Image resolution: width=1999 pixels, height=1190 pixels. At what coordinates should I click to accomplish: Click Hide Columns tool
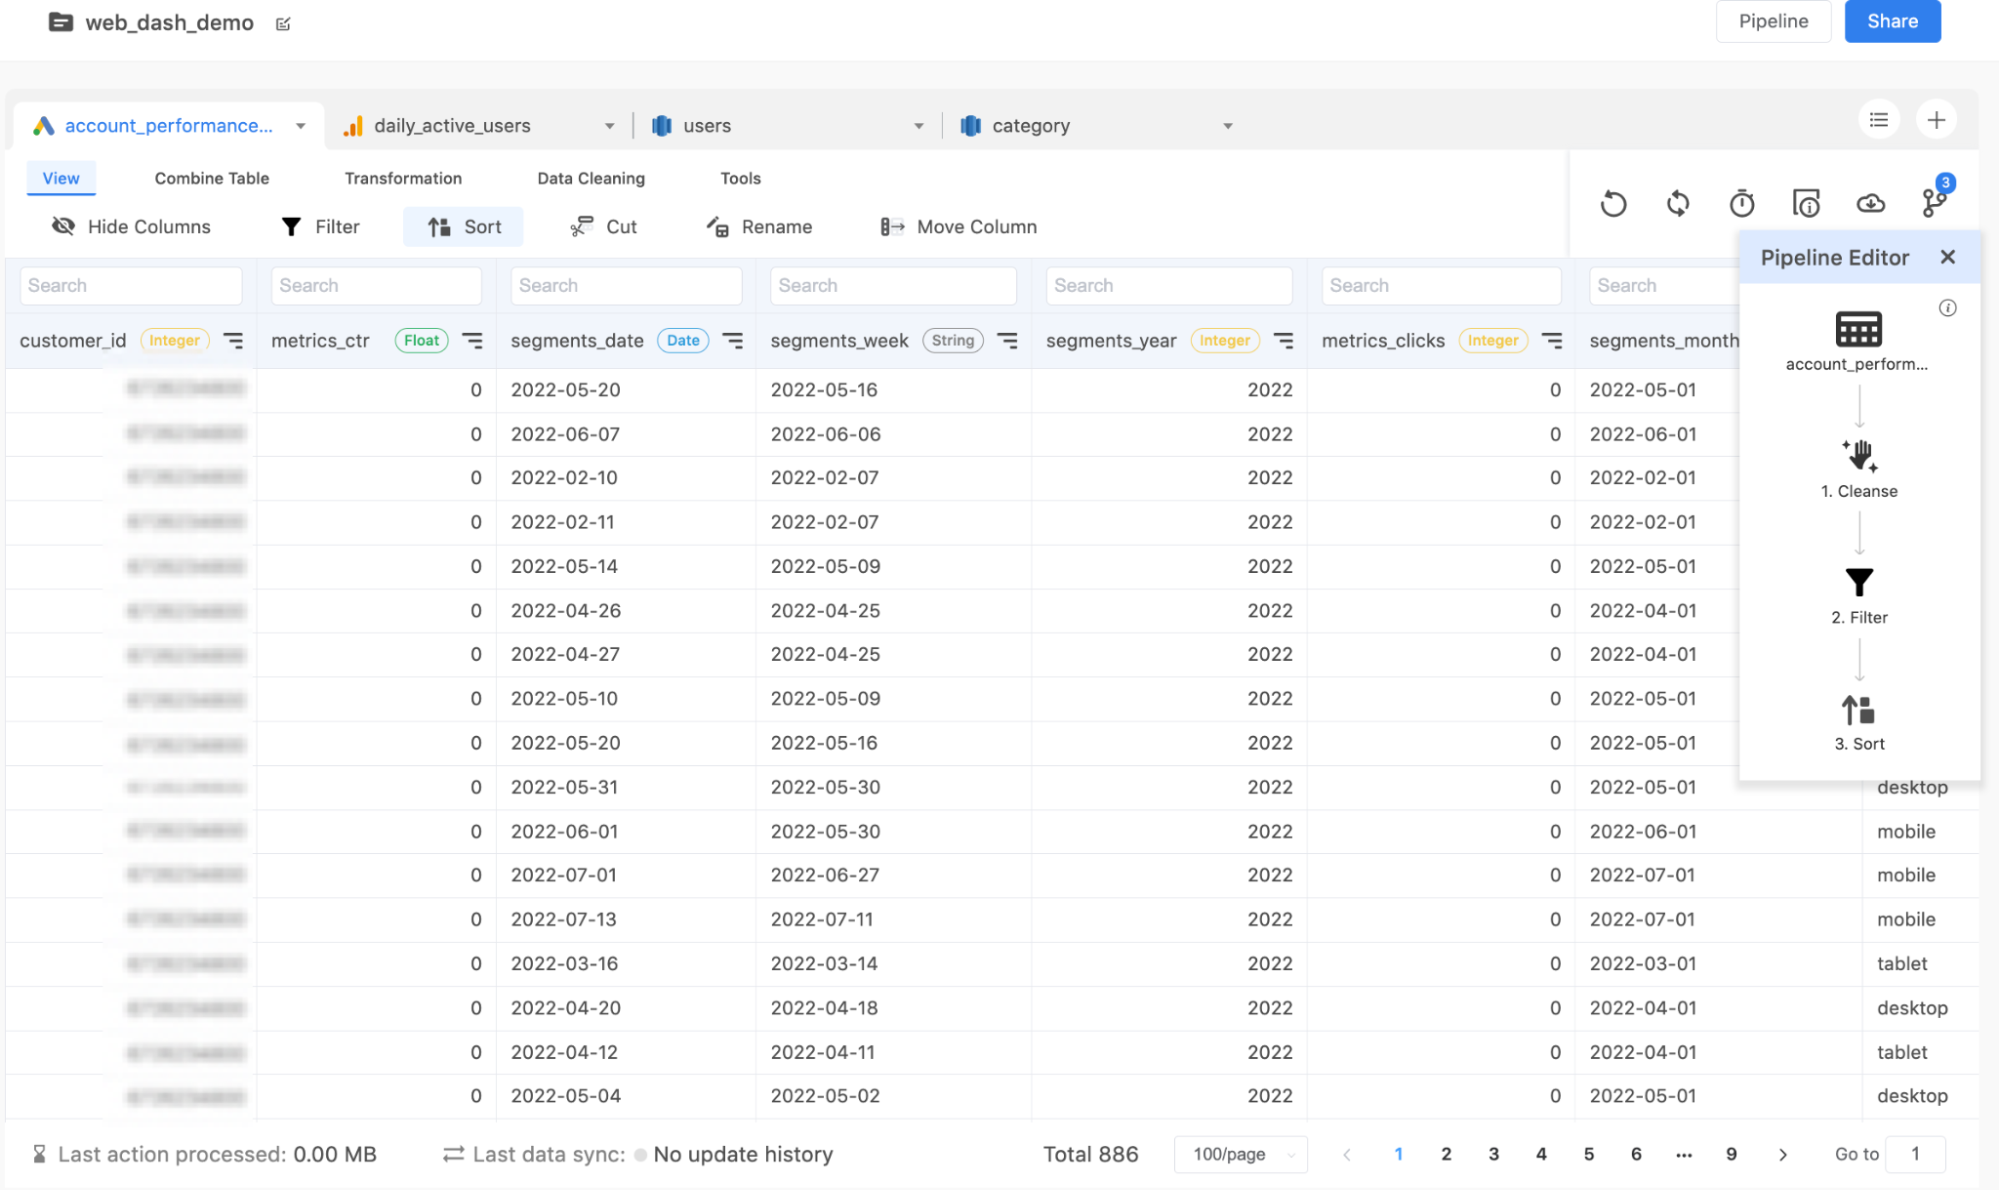pos(131,227)
